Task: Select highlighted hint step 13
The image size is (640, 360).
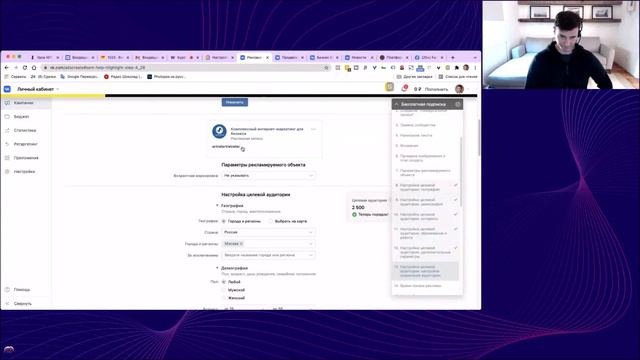Action: pos(425,271)
